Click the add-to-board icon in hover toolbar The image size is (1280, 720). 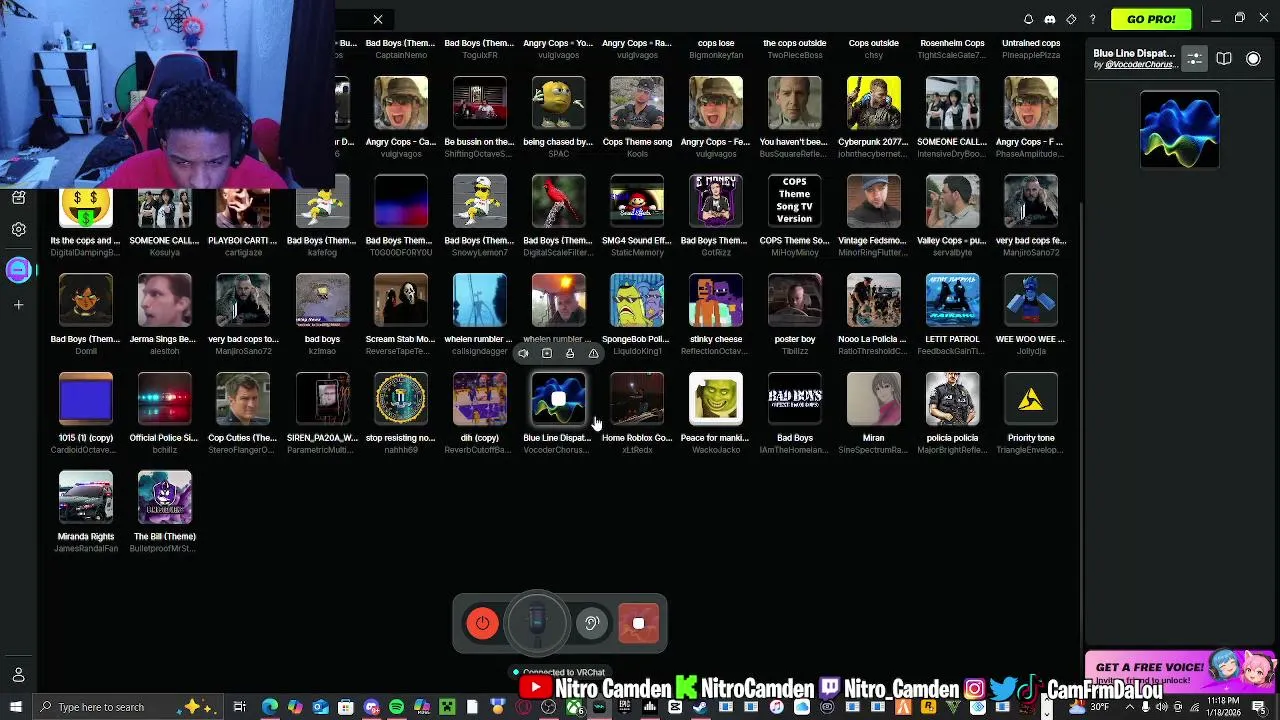547,353
